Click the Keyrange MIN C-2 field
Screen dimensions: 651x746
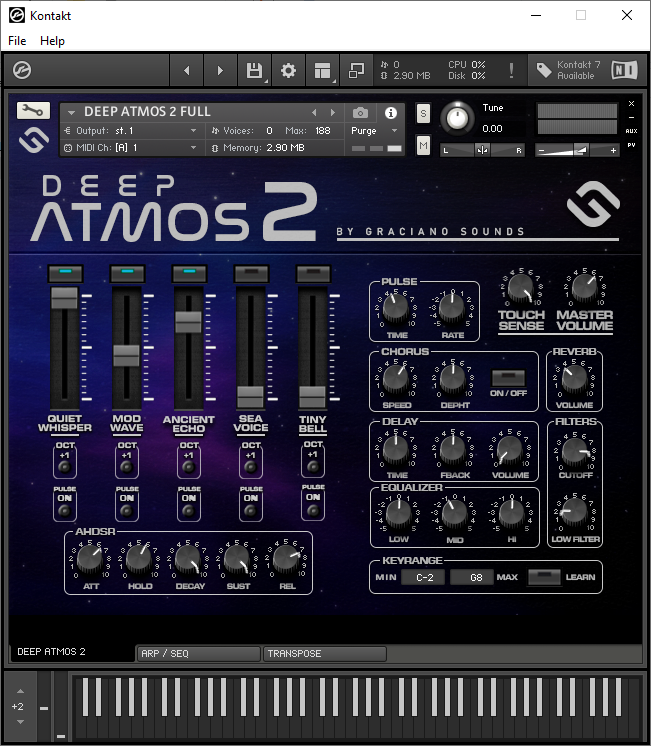pyautogui.click(x=424, y=577)
